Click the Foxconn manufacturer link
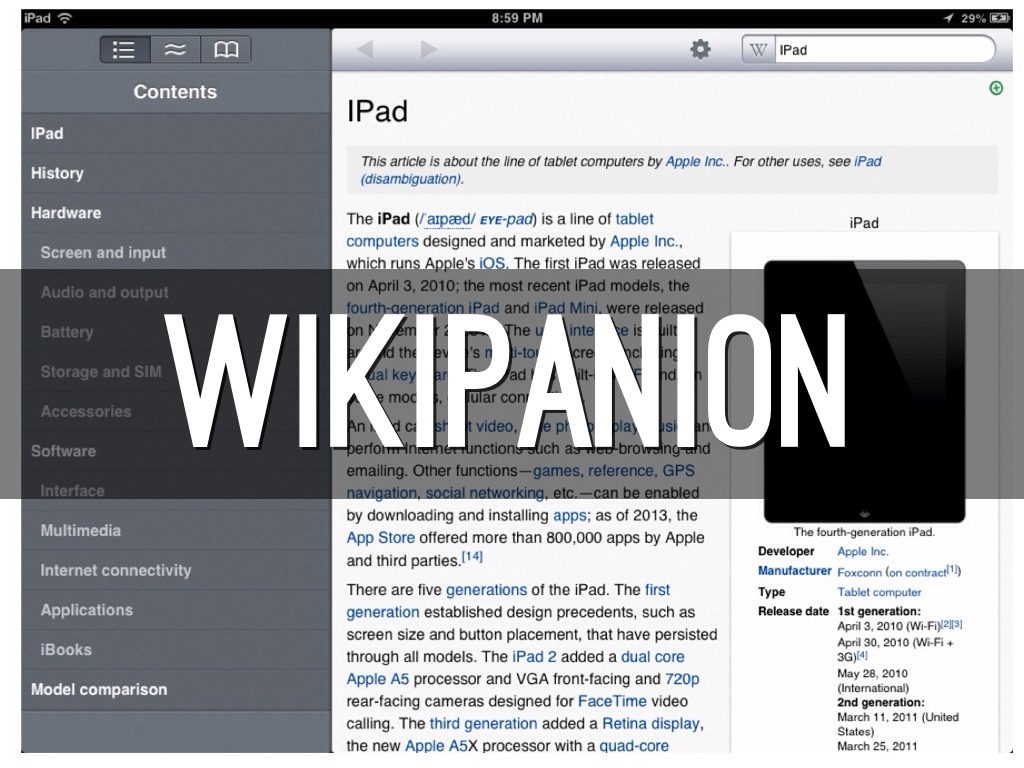The height and width of the screenshot is (768, 1024). click(860, 571)
